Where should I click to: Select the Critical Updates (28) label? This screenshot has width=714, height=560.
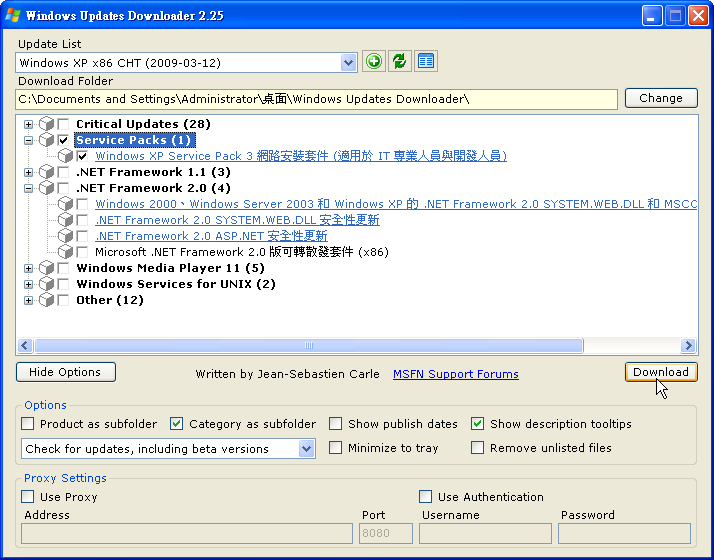[143, 124]
